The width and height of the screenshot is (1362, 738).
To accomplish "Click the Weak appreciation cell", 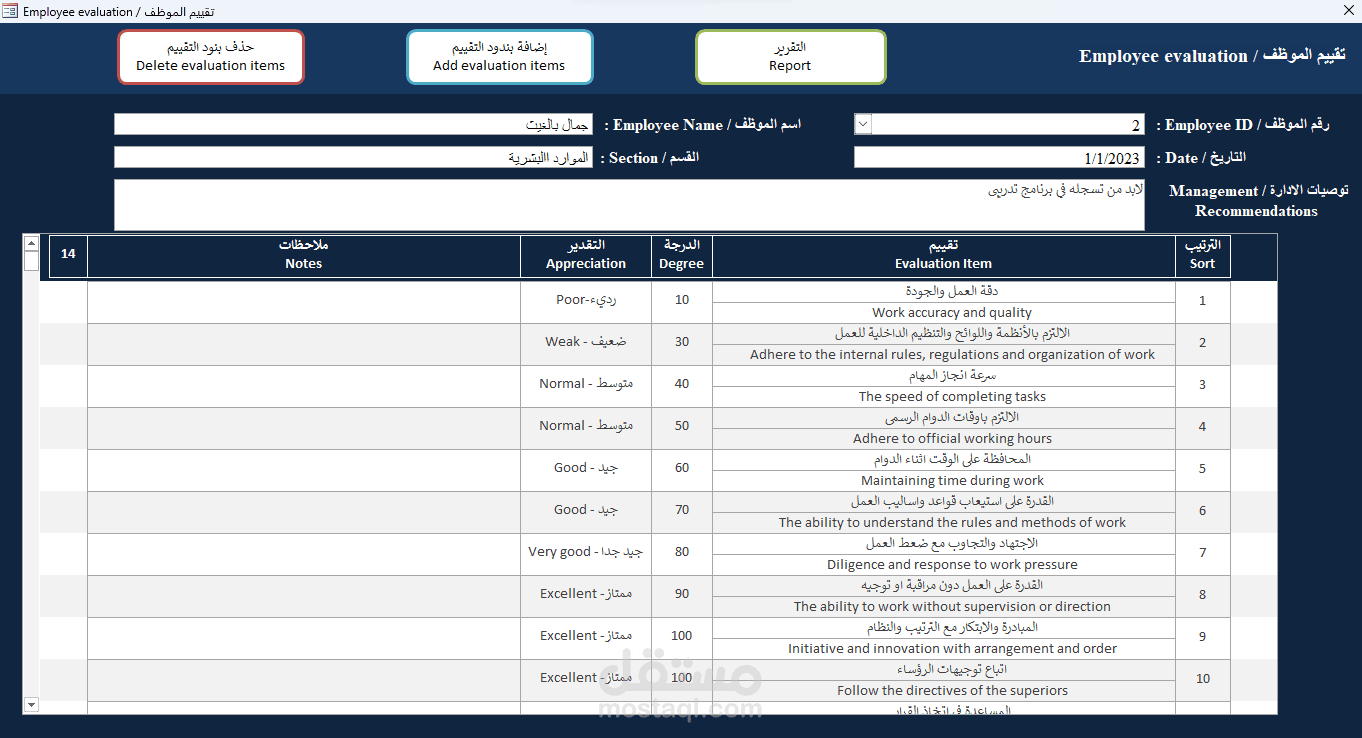I will (x=586, y=342).
